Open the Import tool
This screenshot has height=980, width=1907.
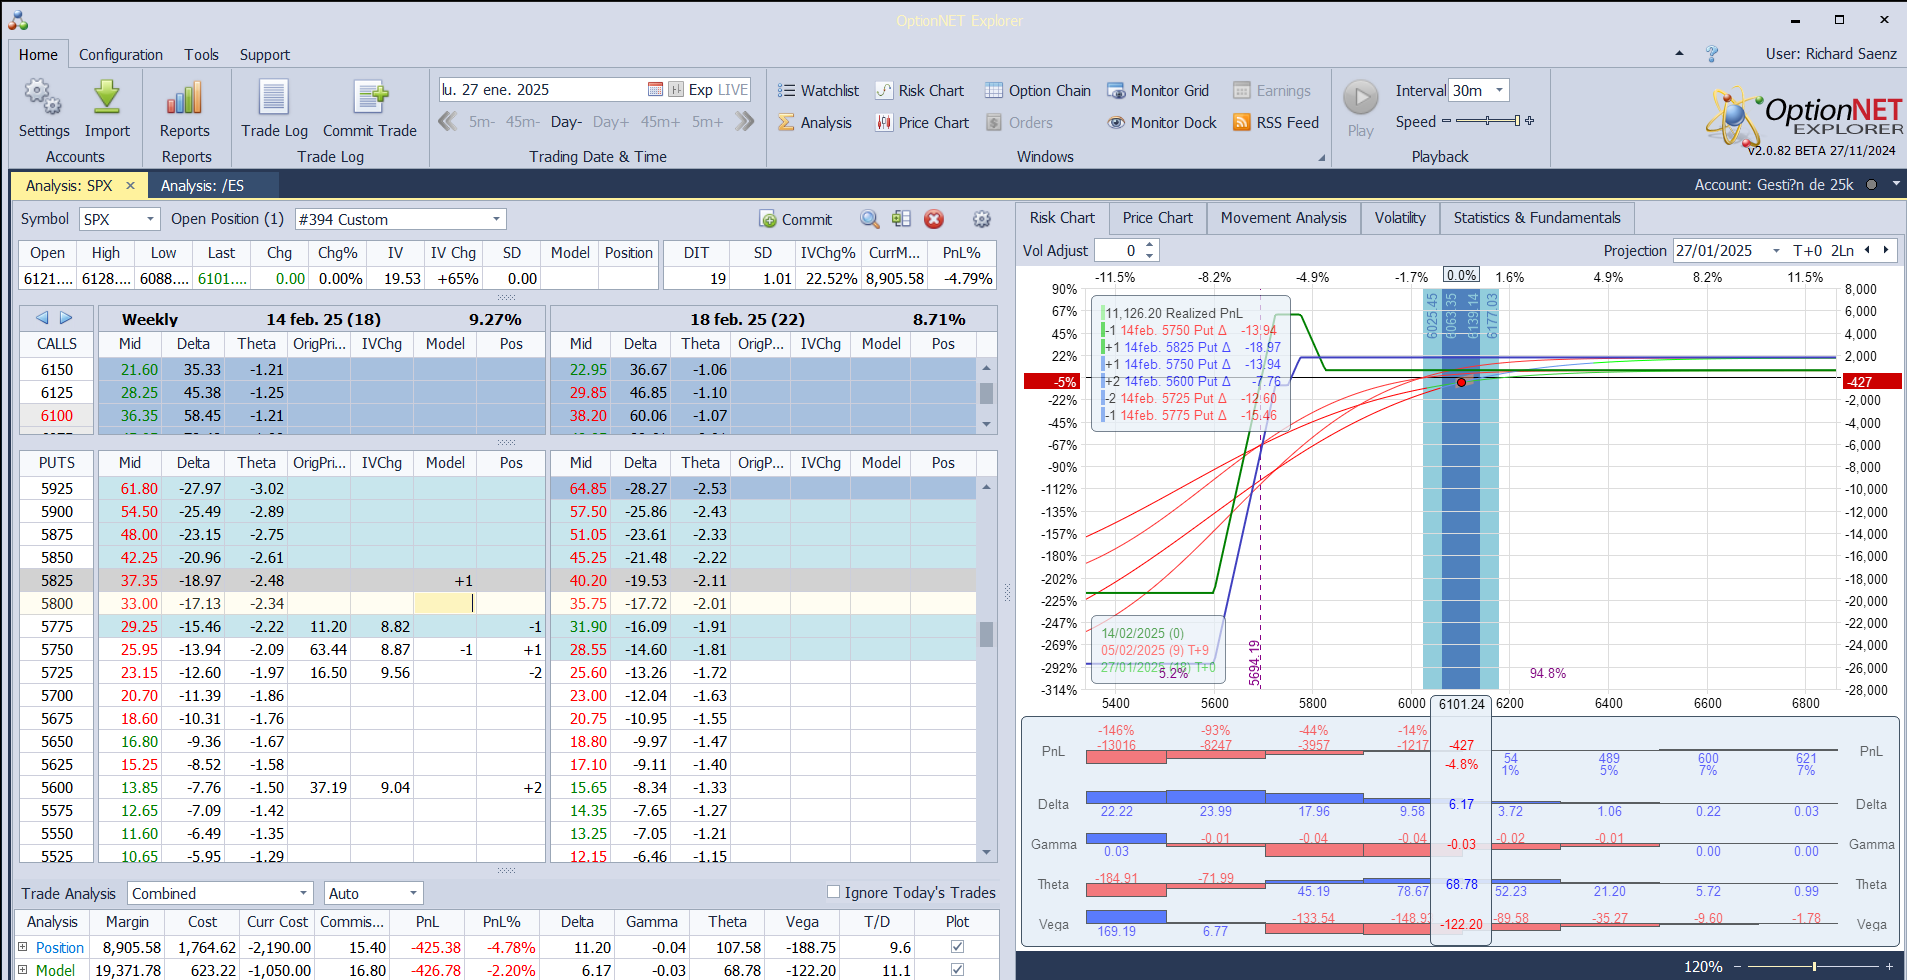(x=107, y=109)
